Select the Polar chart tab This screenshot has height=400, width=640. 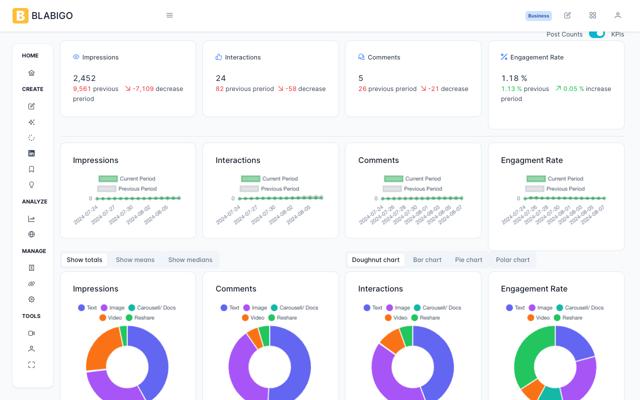click(x=512, y=260)
